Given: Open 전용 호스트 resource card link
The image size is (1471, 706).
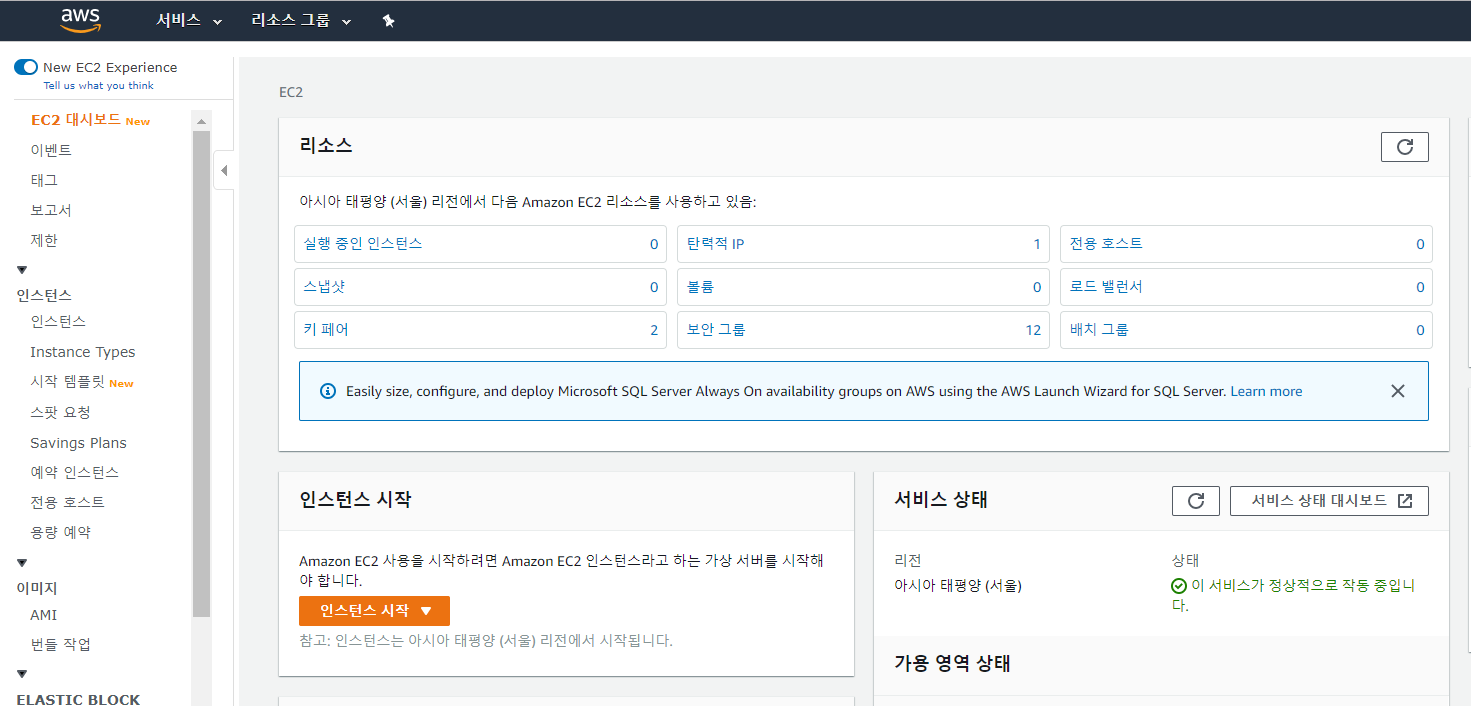Looking at the screenshot, I should pyautogui.click(x=1106, y=243).
